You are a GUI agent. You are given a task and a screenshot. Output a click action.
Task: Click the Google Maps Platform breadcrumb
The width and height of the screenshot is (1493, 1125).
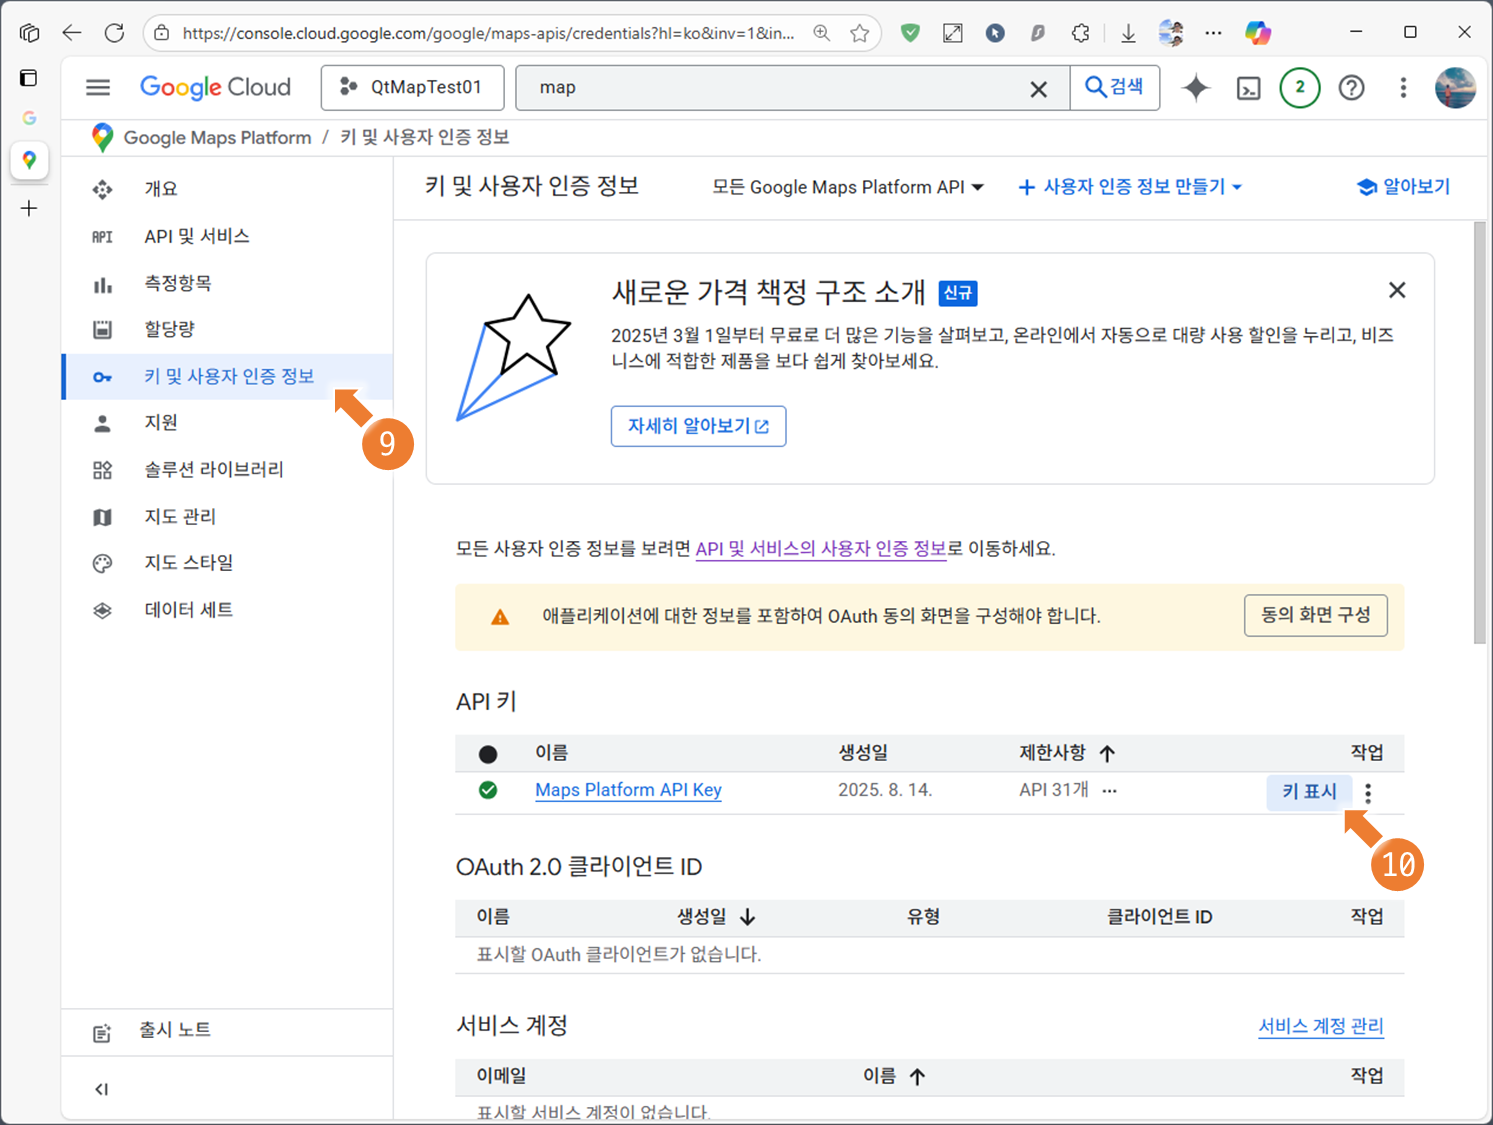[x=217, y=137]
